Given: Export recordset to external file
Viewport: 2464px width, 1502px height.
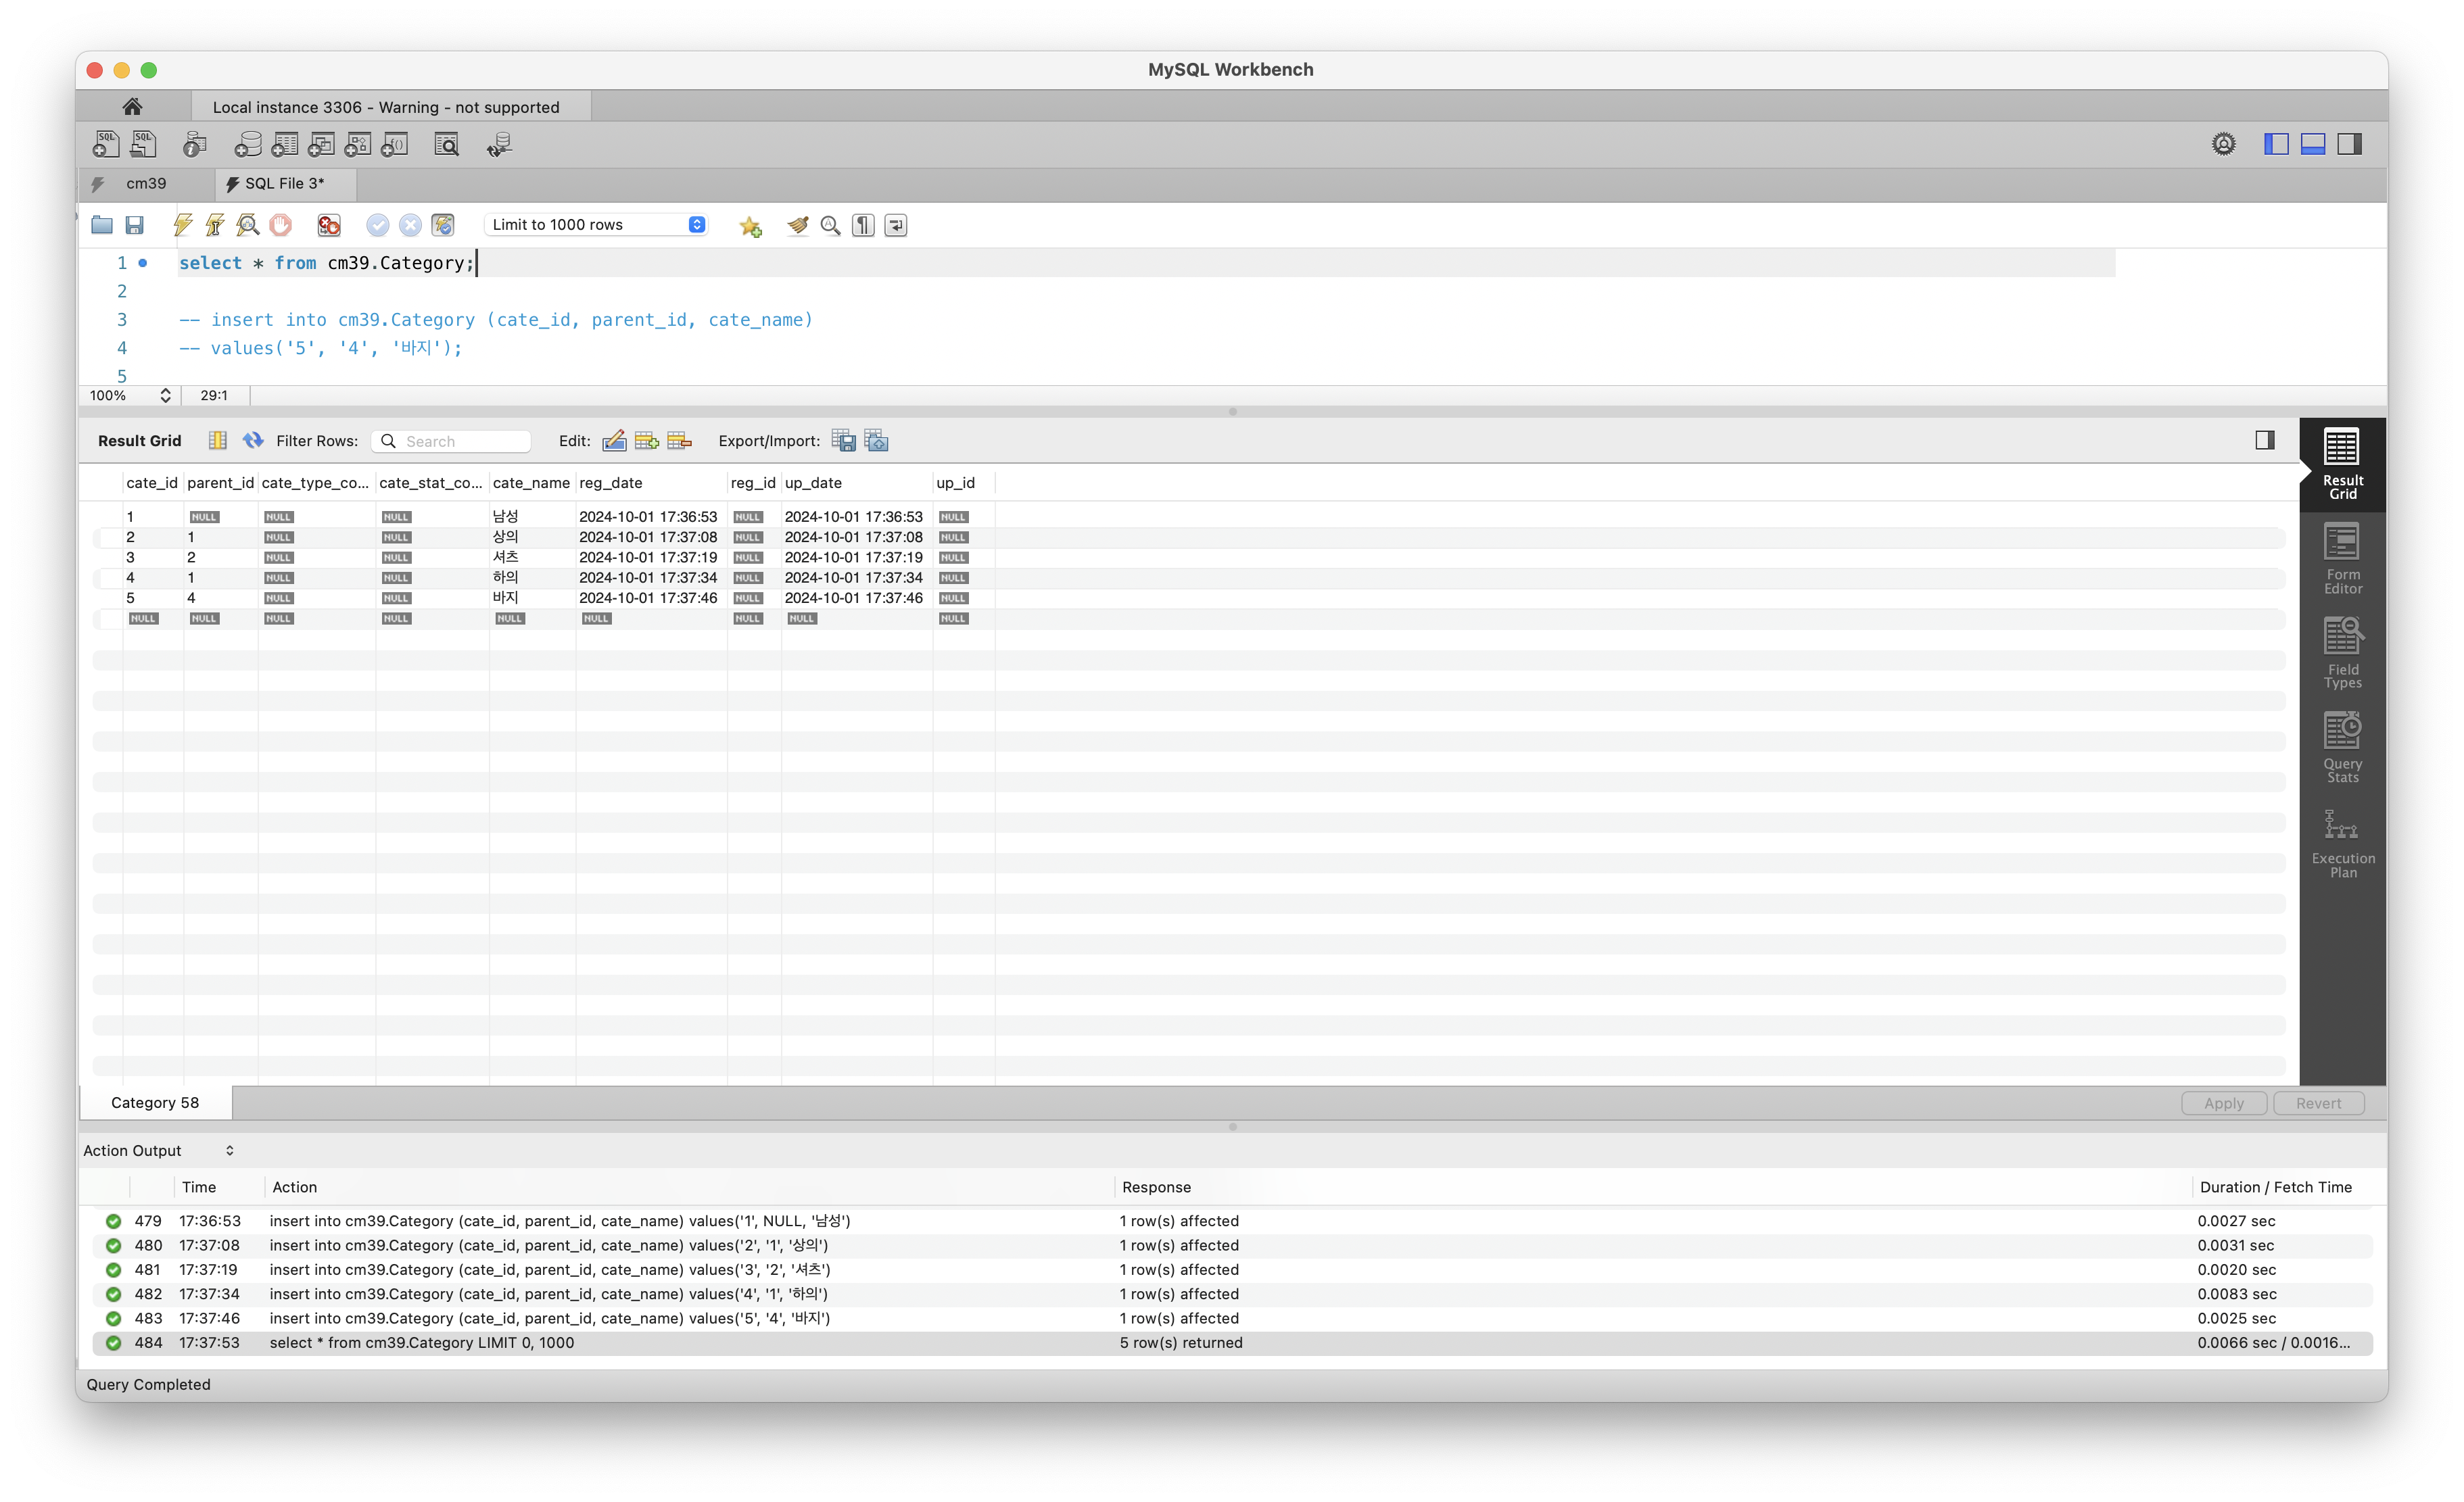Looking at the screenshot, I should [x=844, y=441].
